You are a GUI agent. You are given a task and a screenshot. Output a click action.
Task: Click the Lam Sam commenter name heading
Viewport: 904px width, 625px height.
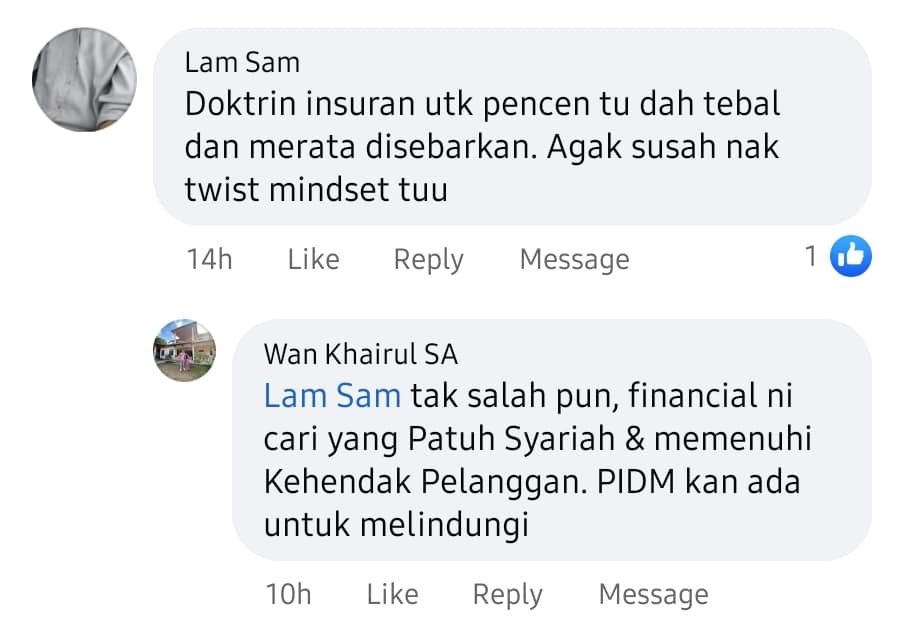click(242, 62)
